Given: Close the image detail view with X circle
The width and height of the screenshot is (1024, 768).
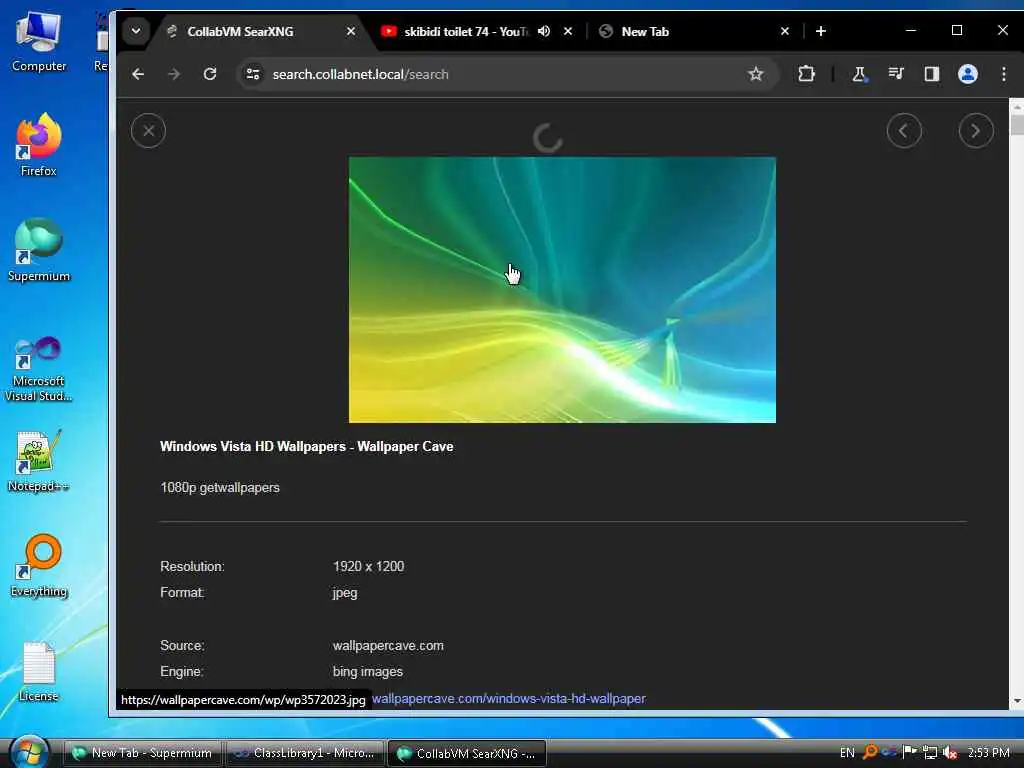Looking at the screenshot, I should pos(148,131).
